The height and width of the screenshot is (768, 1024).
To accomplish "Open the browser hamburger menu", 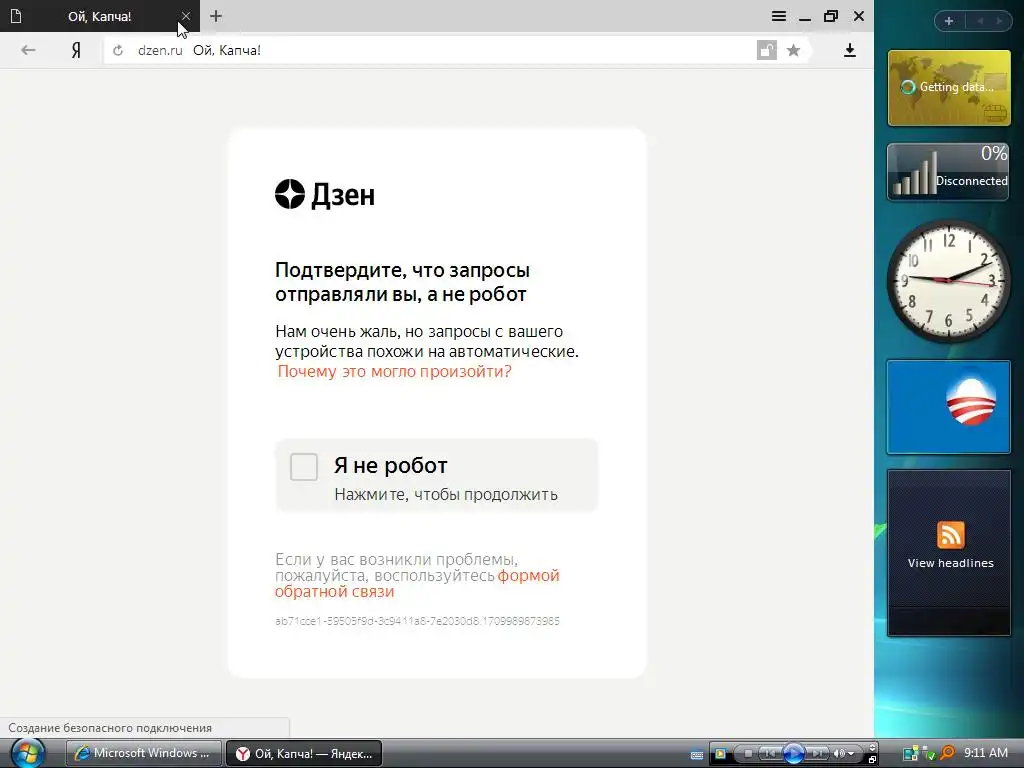I will (x=778, y=16).
